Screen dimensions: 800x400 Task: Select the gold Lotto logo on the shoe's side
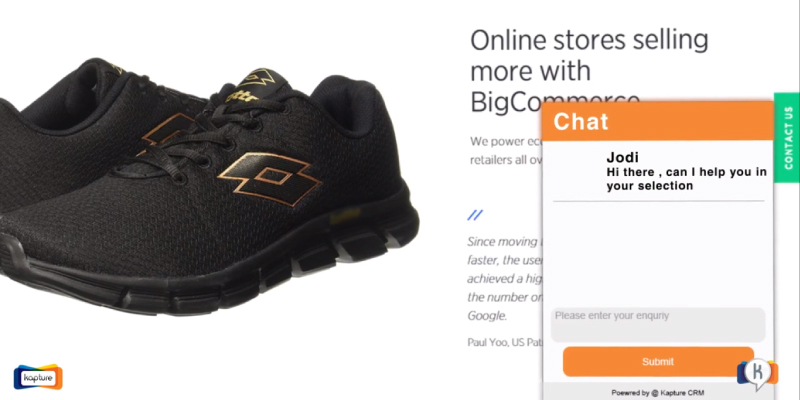[270, 179]
